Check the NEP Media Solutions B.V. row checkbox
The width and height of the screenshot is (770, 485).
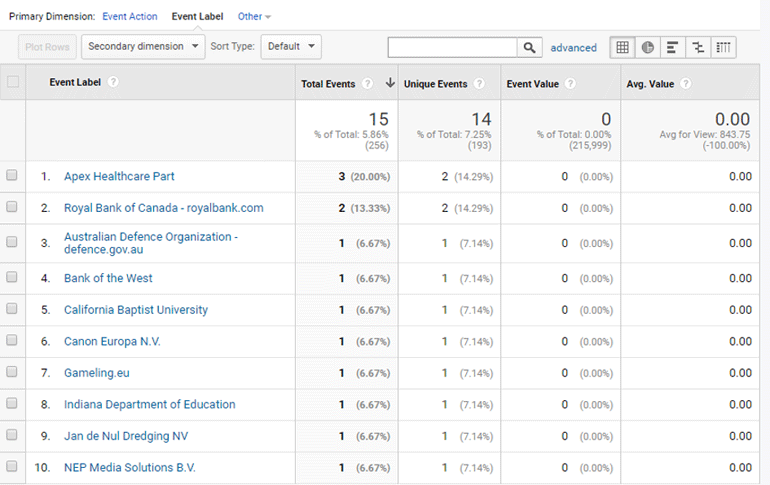click(x=12, y=466)
